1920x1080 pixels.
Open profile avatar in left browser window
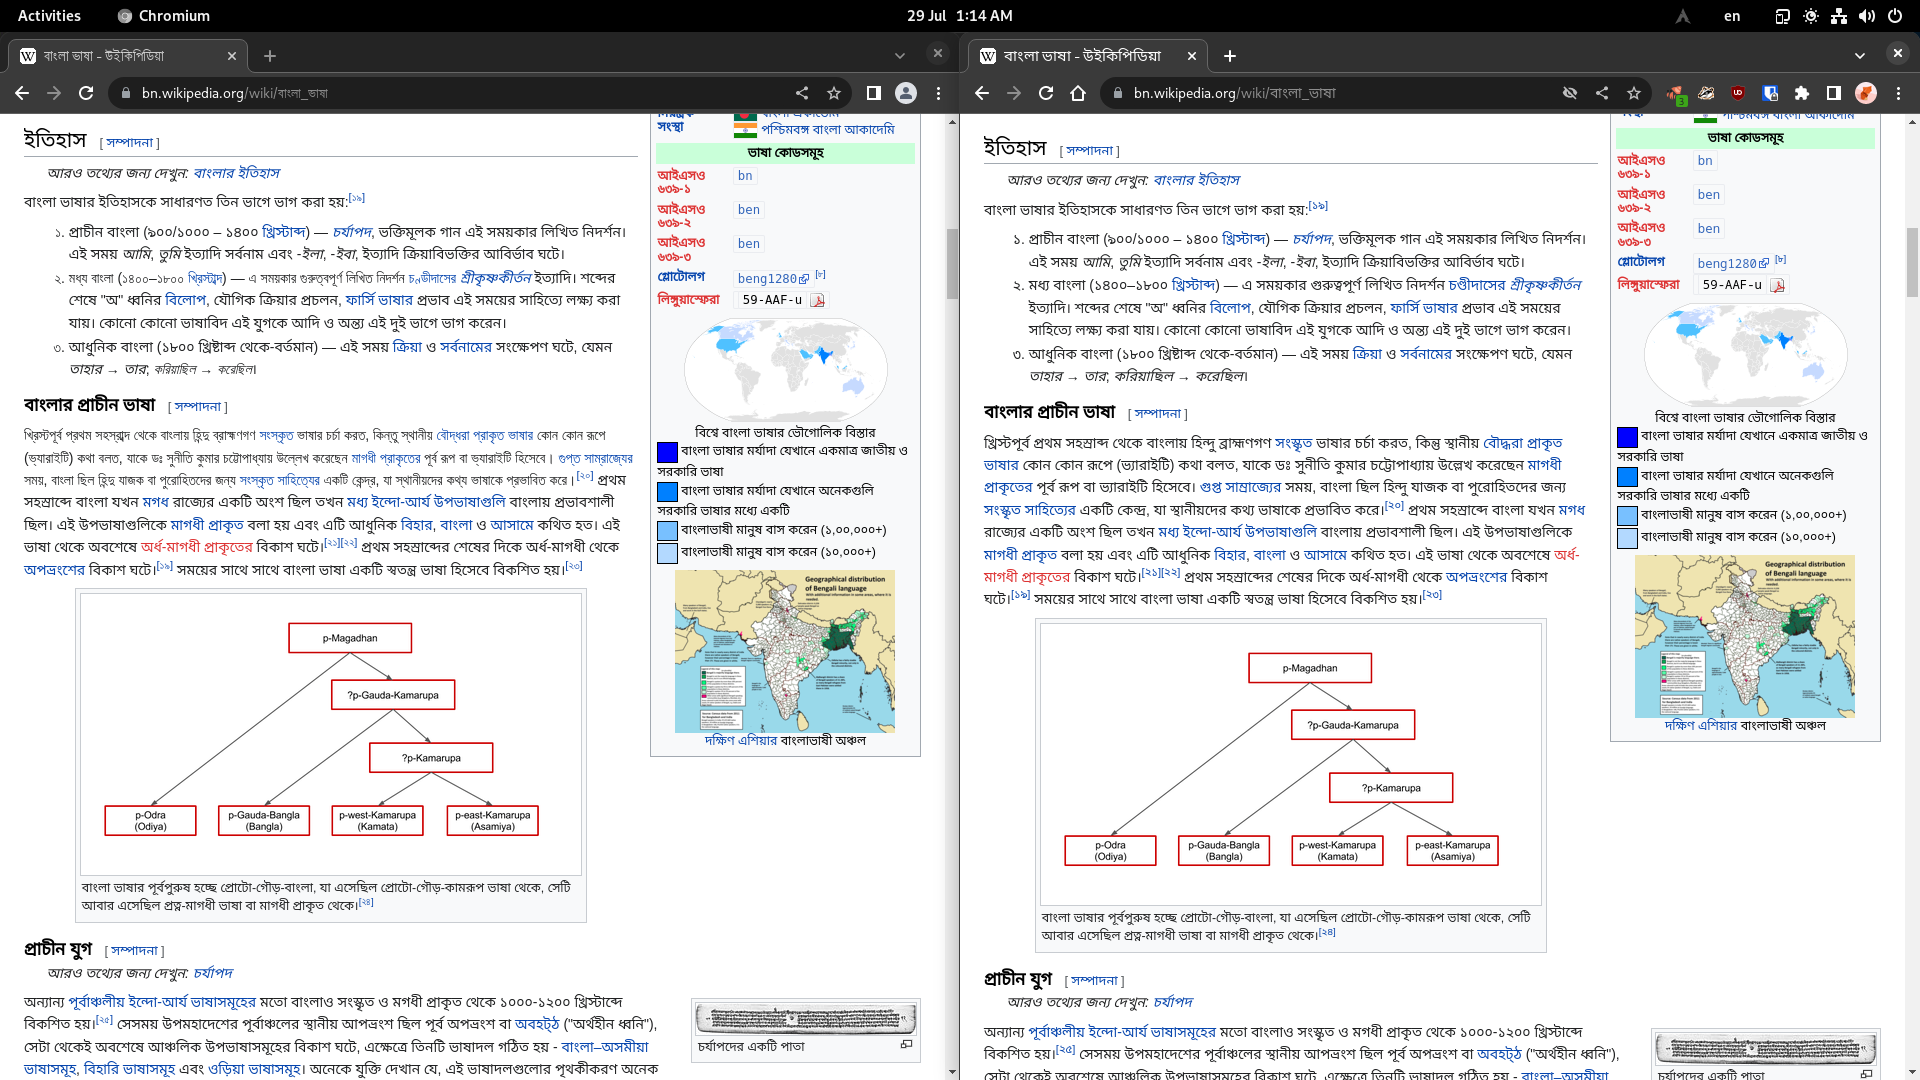pyautogui.click(x=906, y=93)
